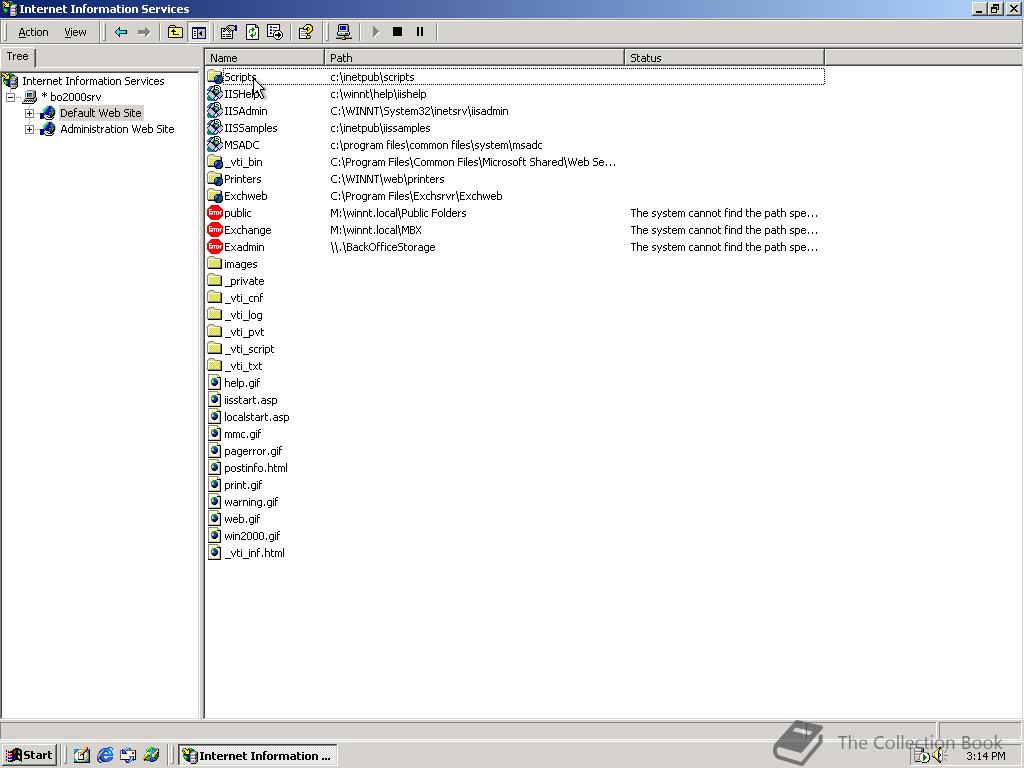Click the Refresh toolbar icon
This screenshot has height=768, width=1024.
tap(252, 32)
